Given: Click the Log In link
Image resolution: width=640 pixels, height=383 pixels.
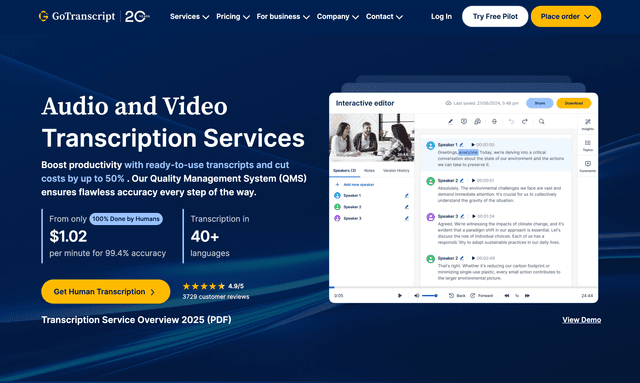Looking at the screenshot, I should point(441,17).
